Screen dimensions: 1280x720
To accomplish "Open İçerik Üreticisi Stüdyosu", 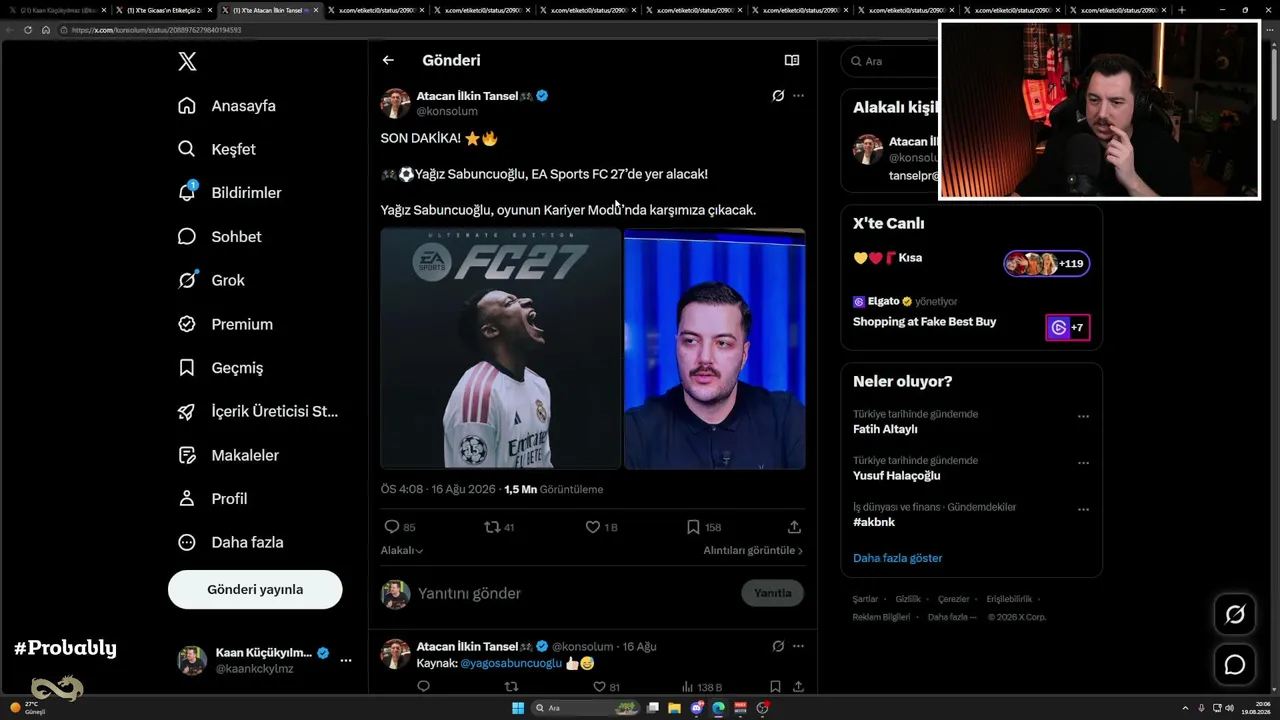I will pyautogui.click(x=258, y=411).
